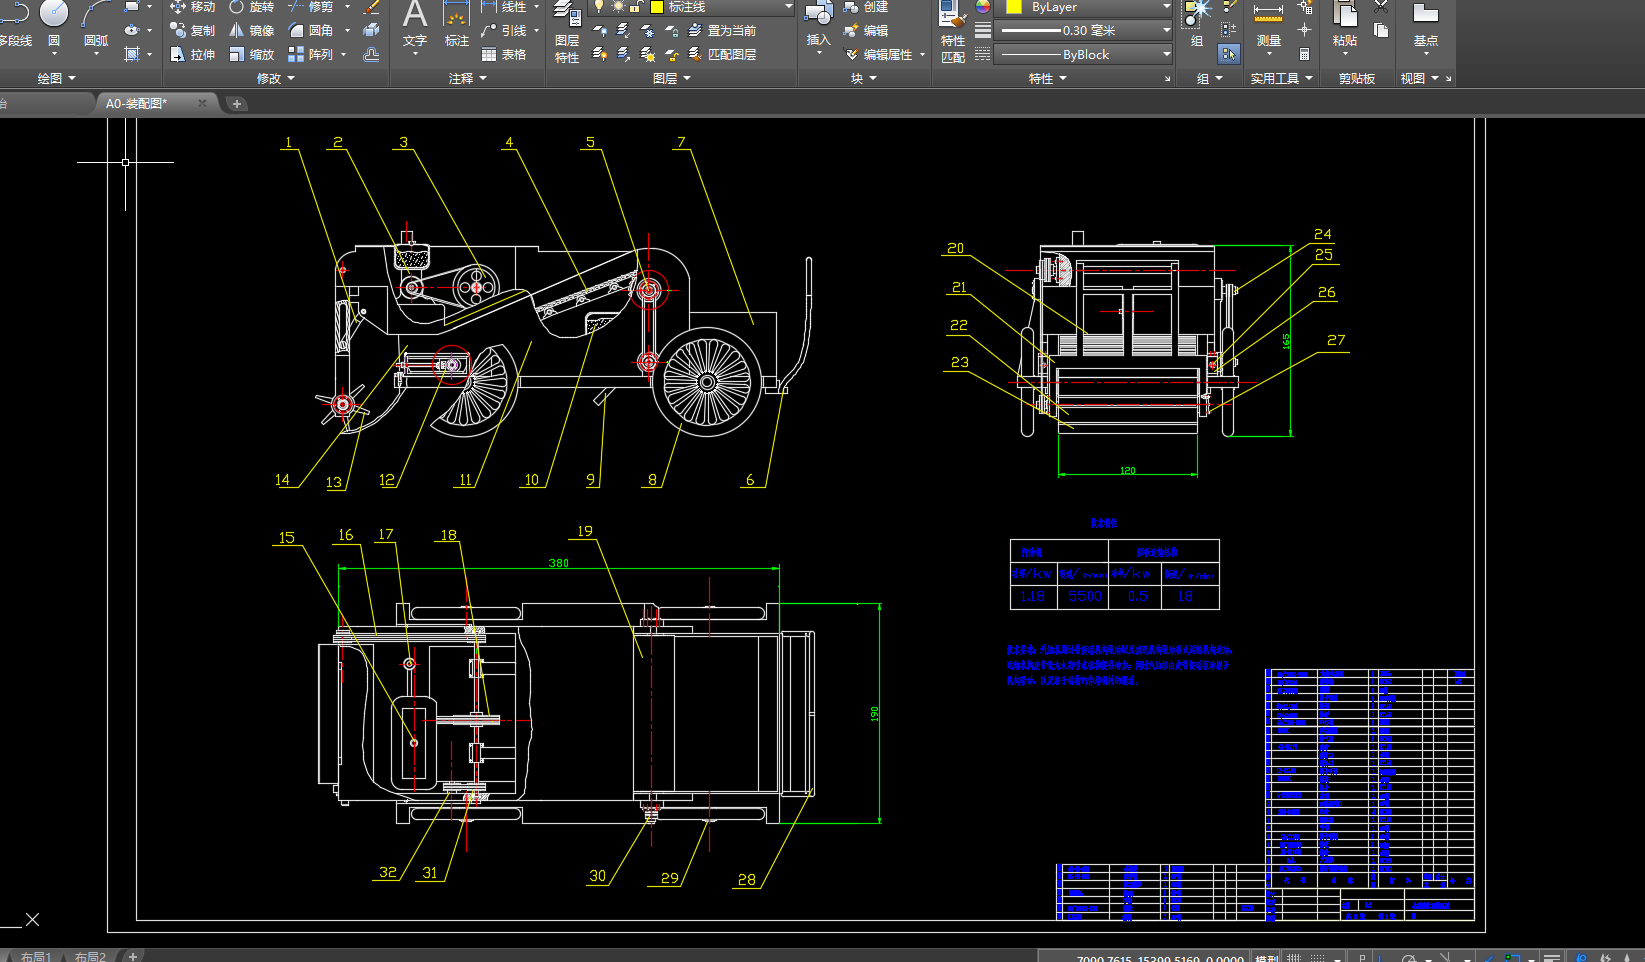Toggle layer lock icon in layer dropdown
Screen dimensions: 1645x962
635,7
